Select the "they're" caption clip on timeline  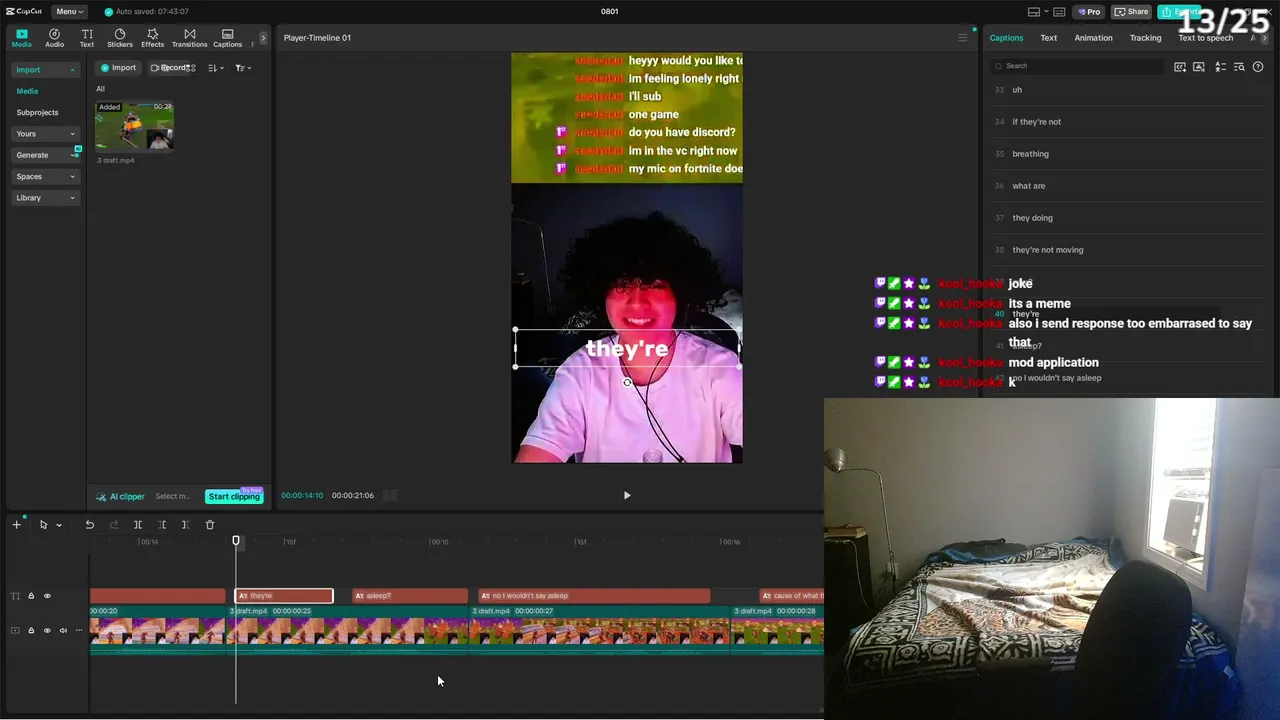(284, 596)
